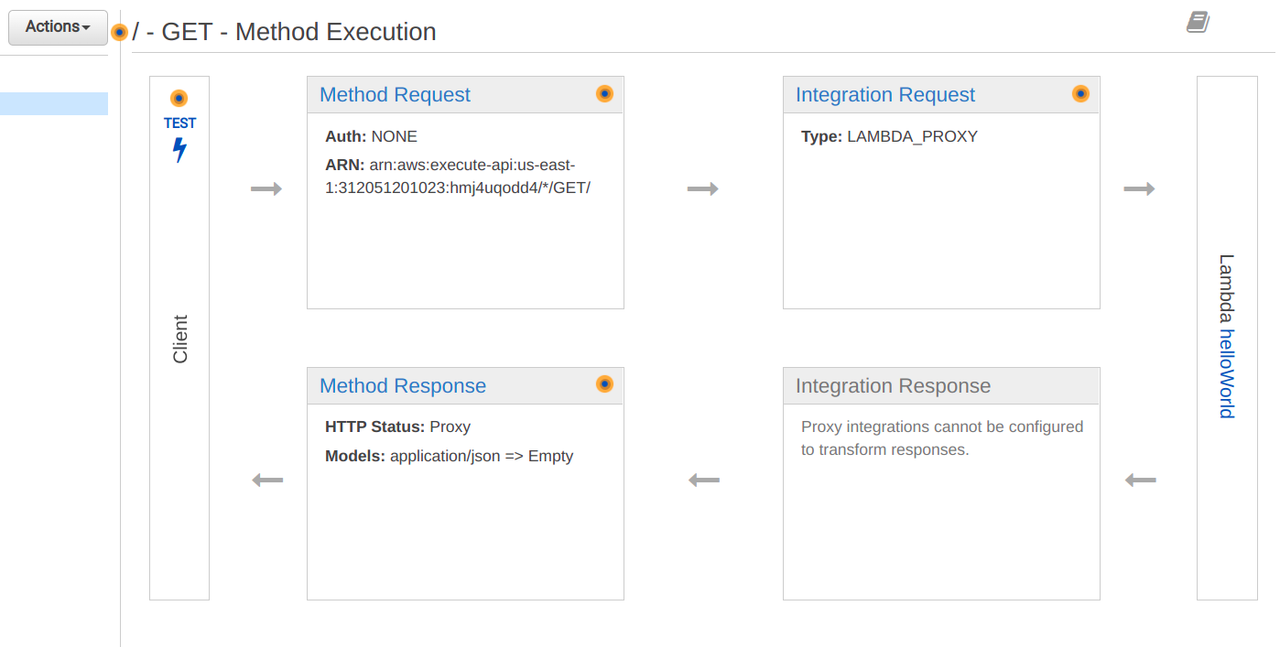
Task: Click the arrow between Method Request and Integration Request
Action: 703,189
